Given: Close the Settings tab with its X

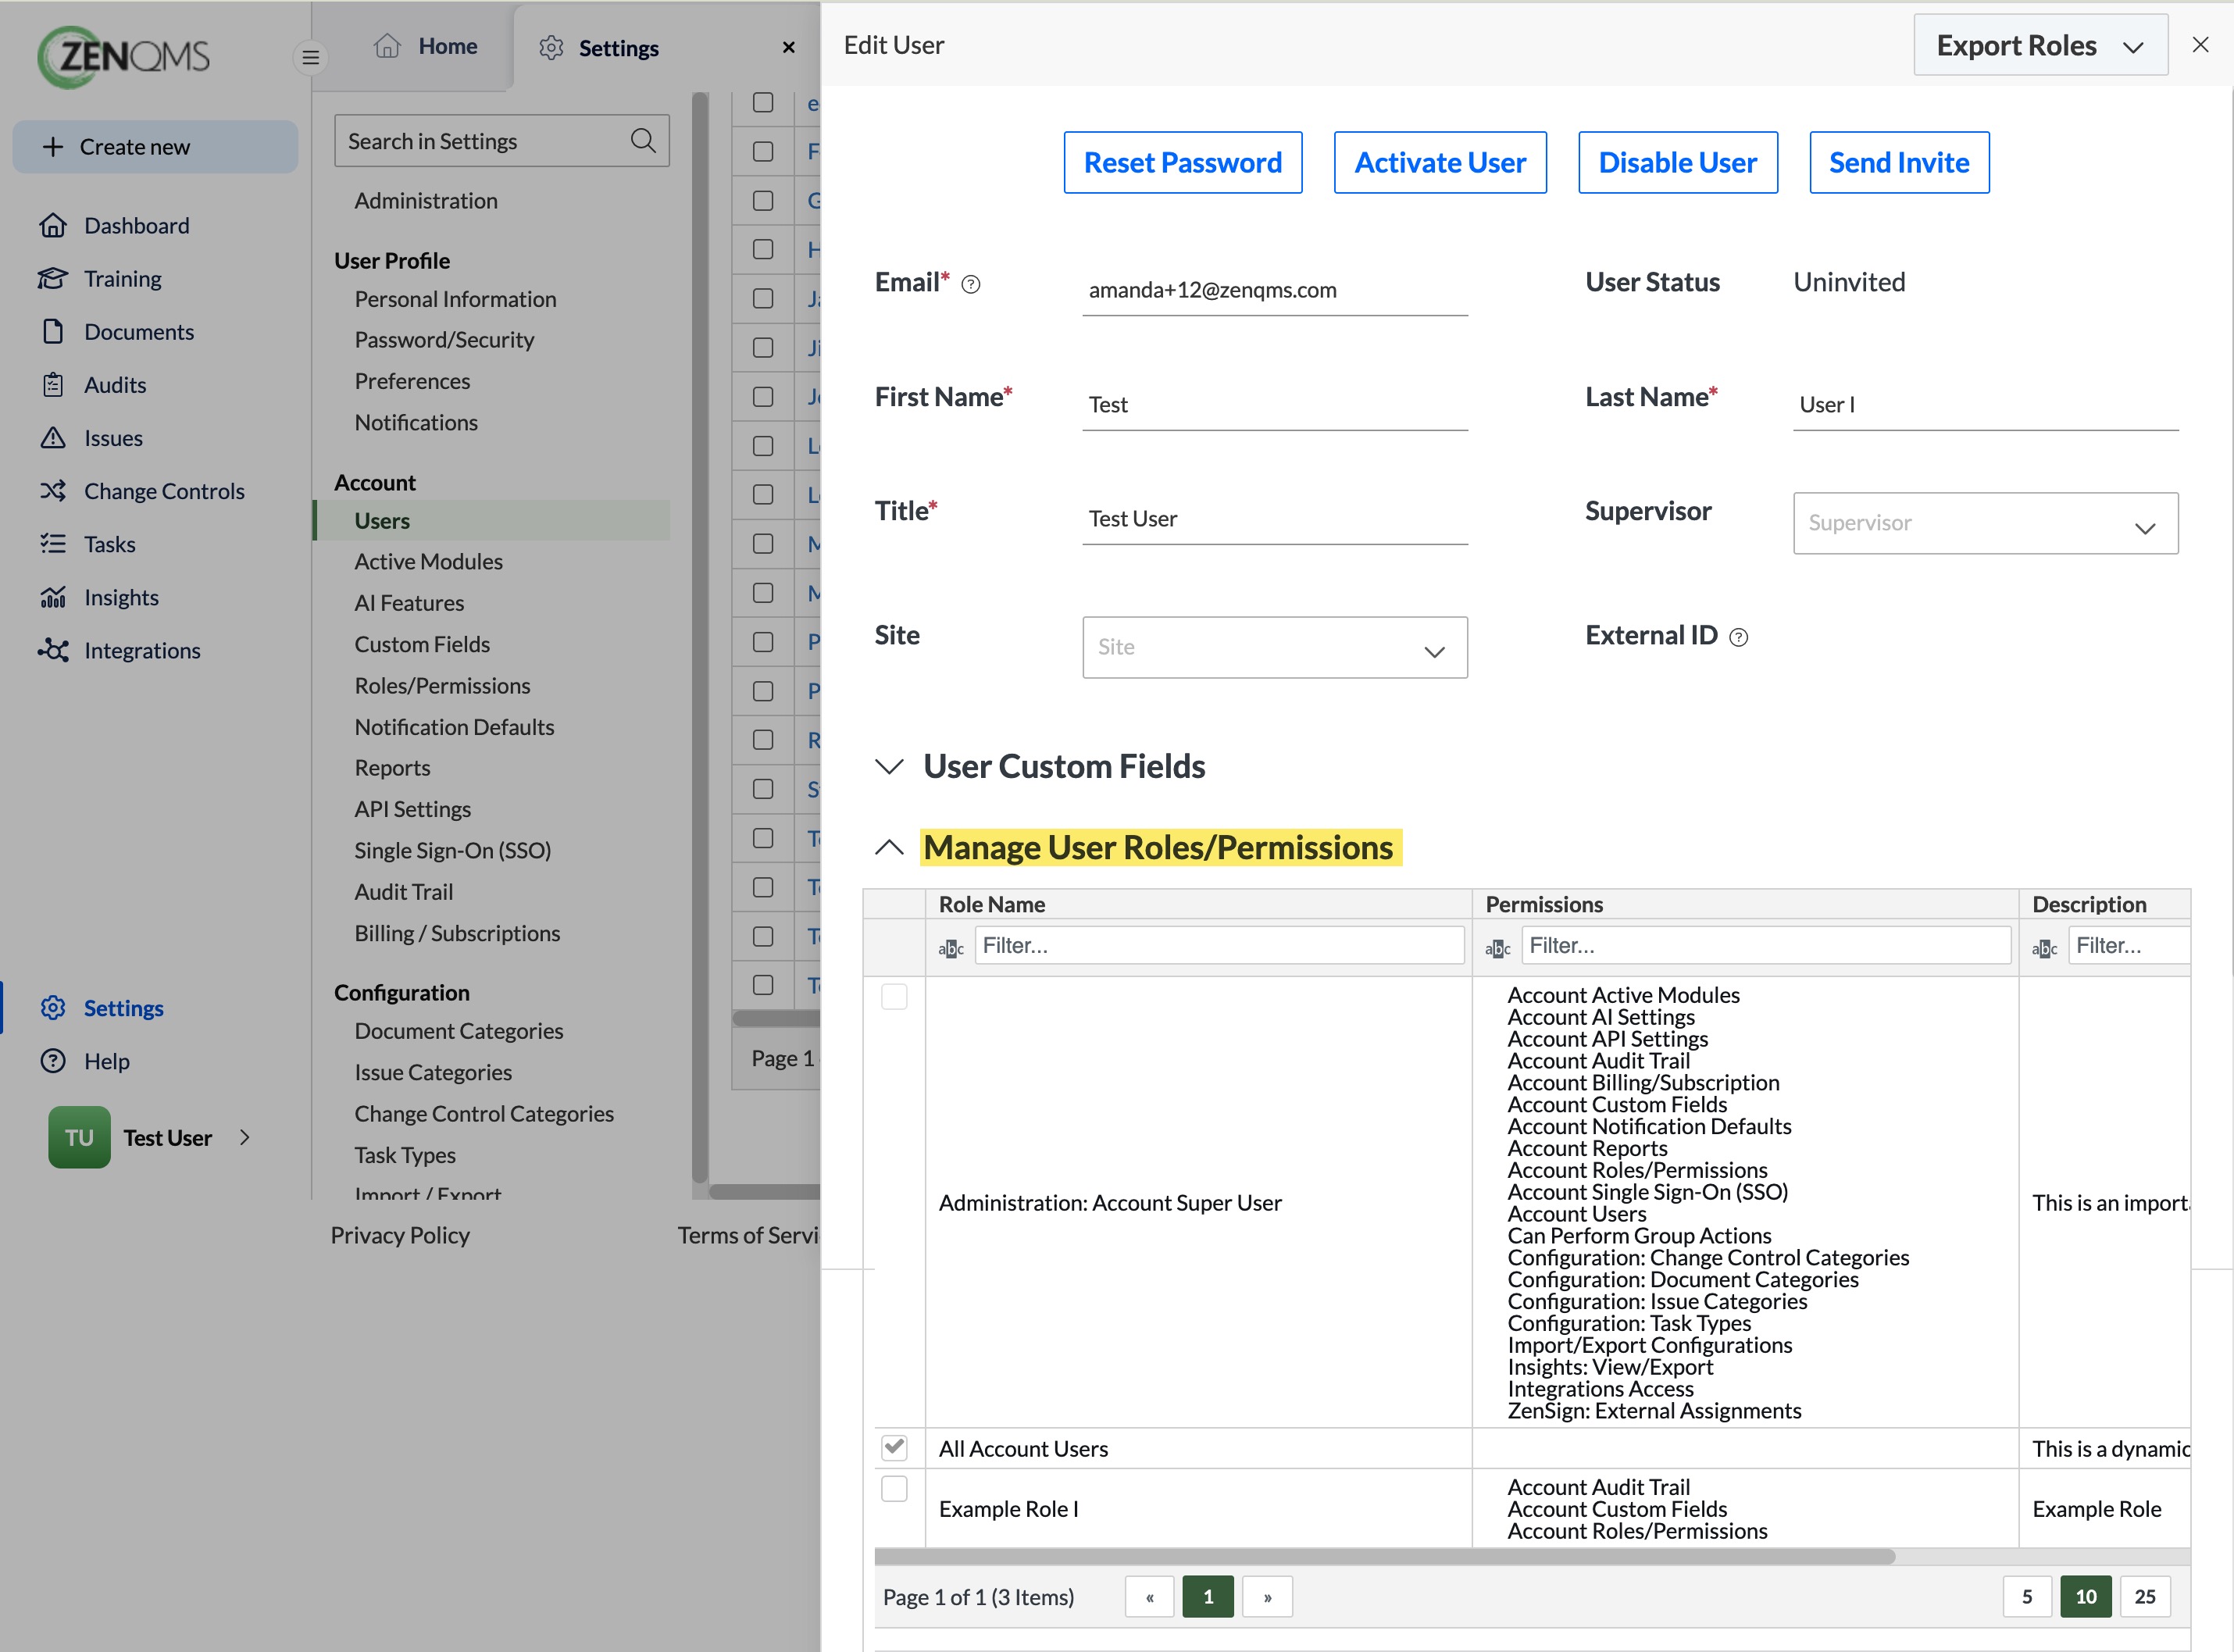Looking at the screenshot, I should [x=789, y=47].
